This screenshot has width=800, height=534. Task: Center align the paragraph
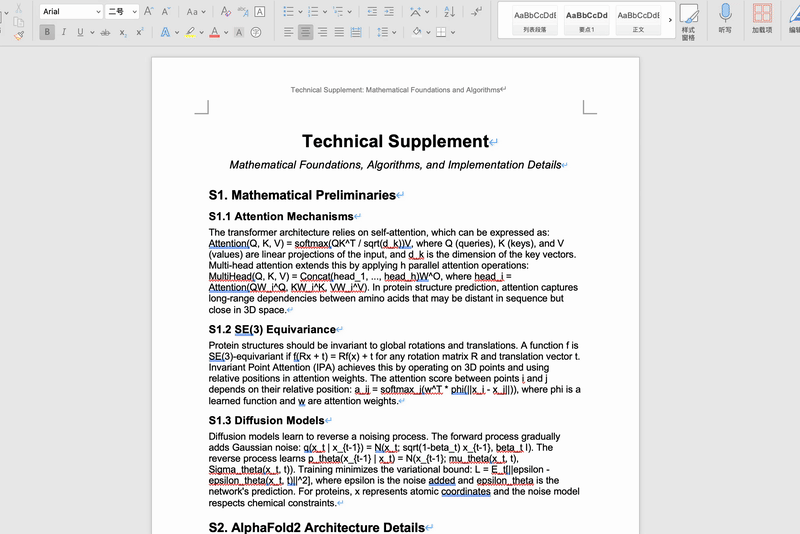[305, 32]
